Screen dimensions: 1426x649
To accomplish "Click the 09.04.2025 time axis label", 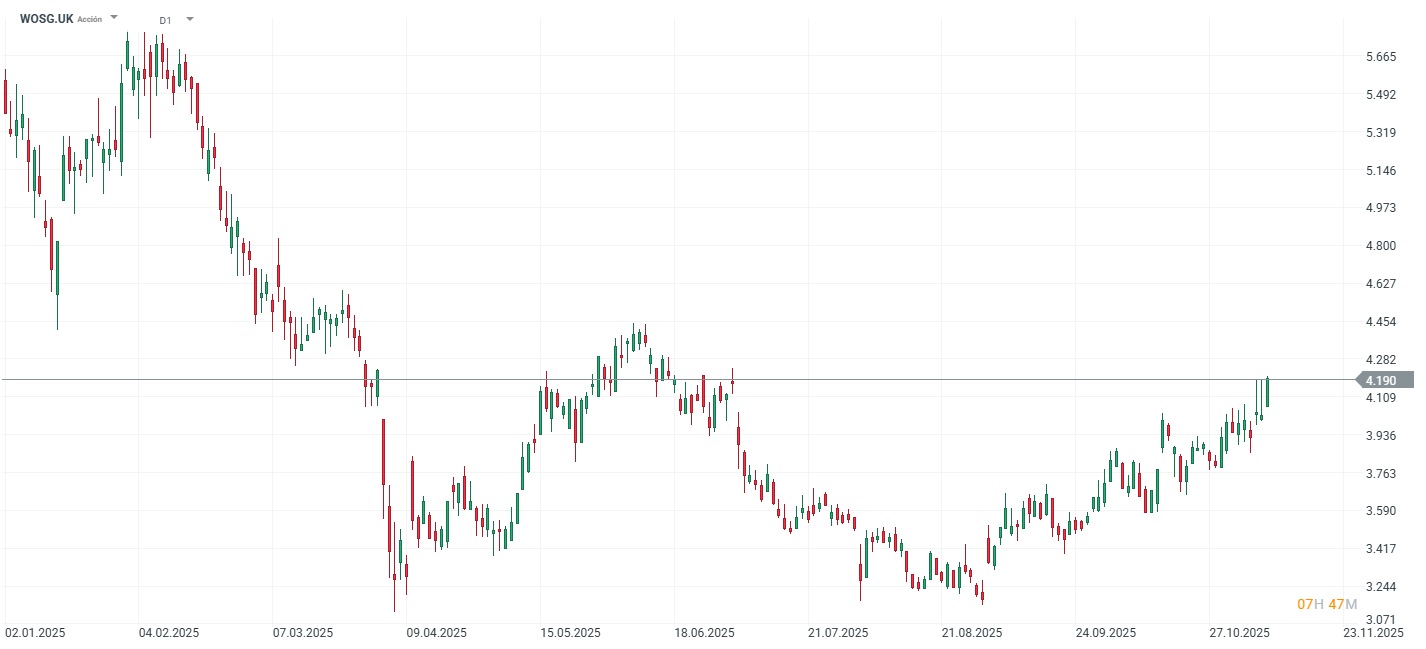I will pos(437,633).
